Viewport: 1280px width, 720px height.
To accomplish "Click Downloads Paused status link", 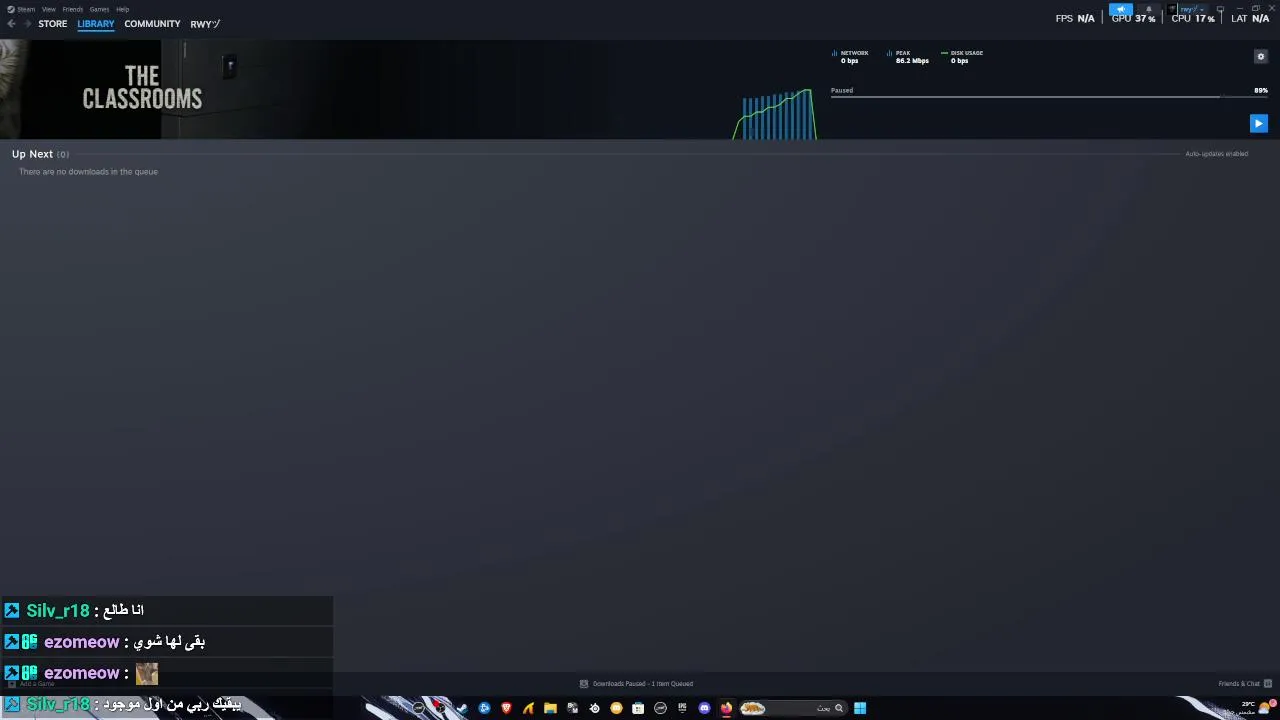I will point(636,684).
